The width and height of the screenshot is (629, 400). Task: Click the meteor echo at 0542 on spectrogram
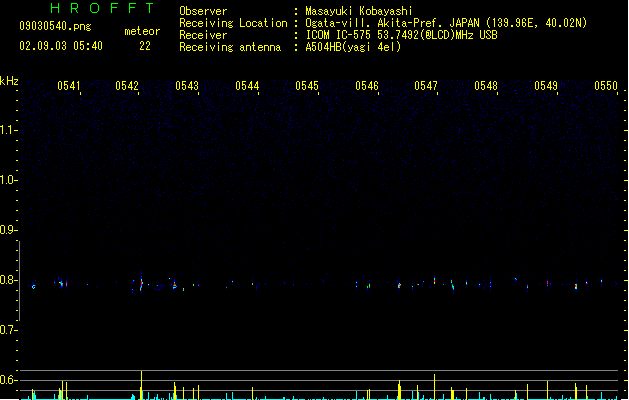click(141, 282)
